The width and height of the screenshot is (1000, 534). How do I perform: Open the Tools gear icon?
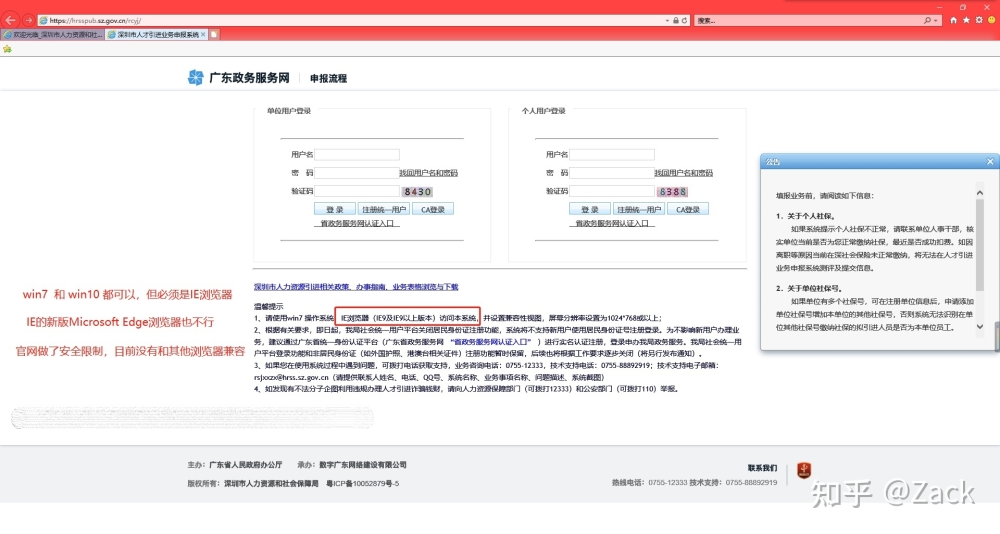[x=979, y=20]
